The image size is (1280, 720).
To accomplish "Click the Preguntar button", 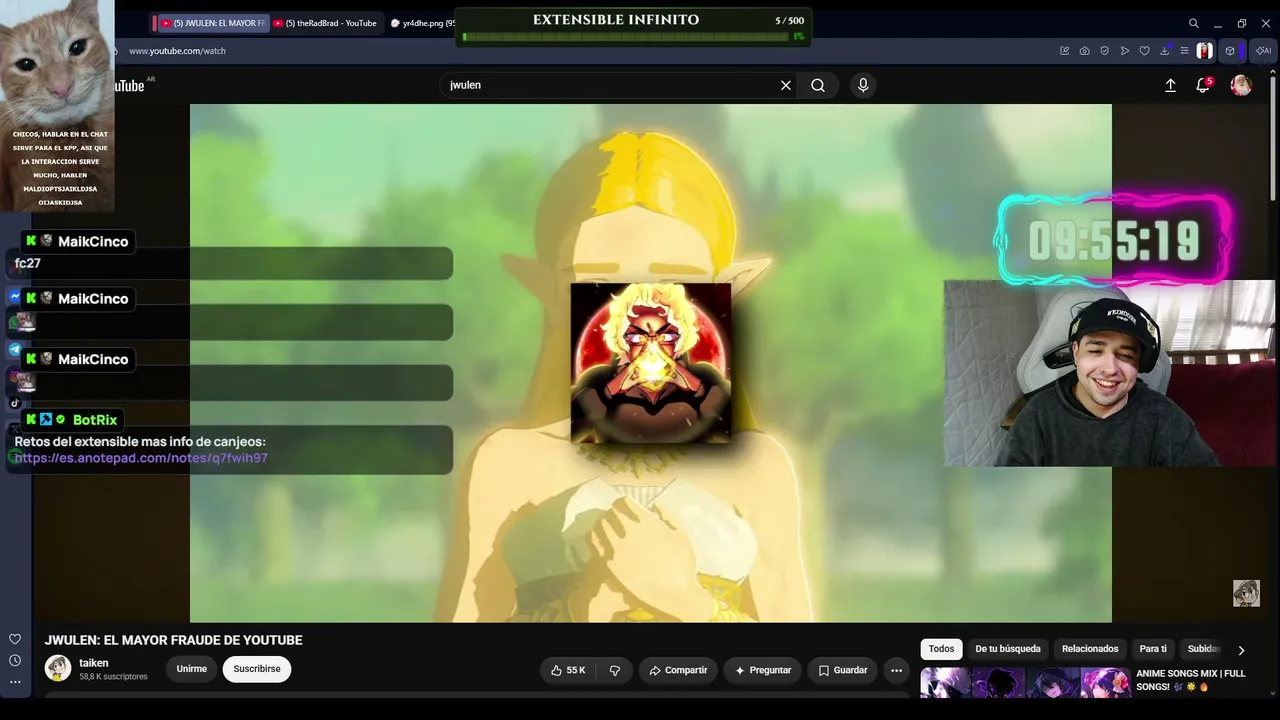I will [763, 670].
